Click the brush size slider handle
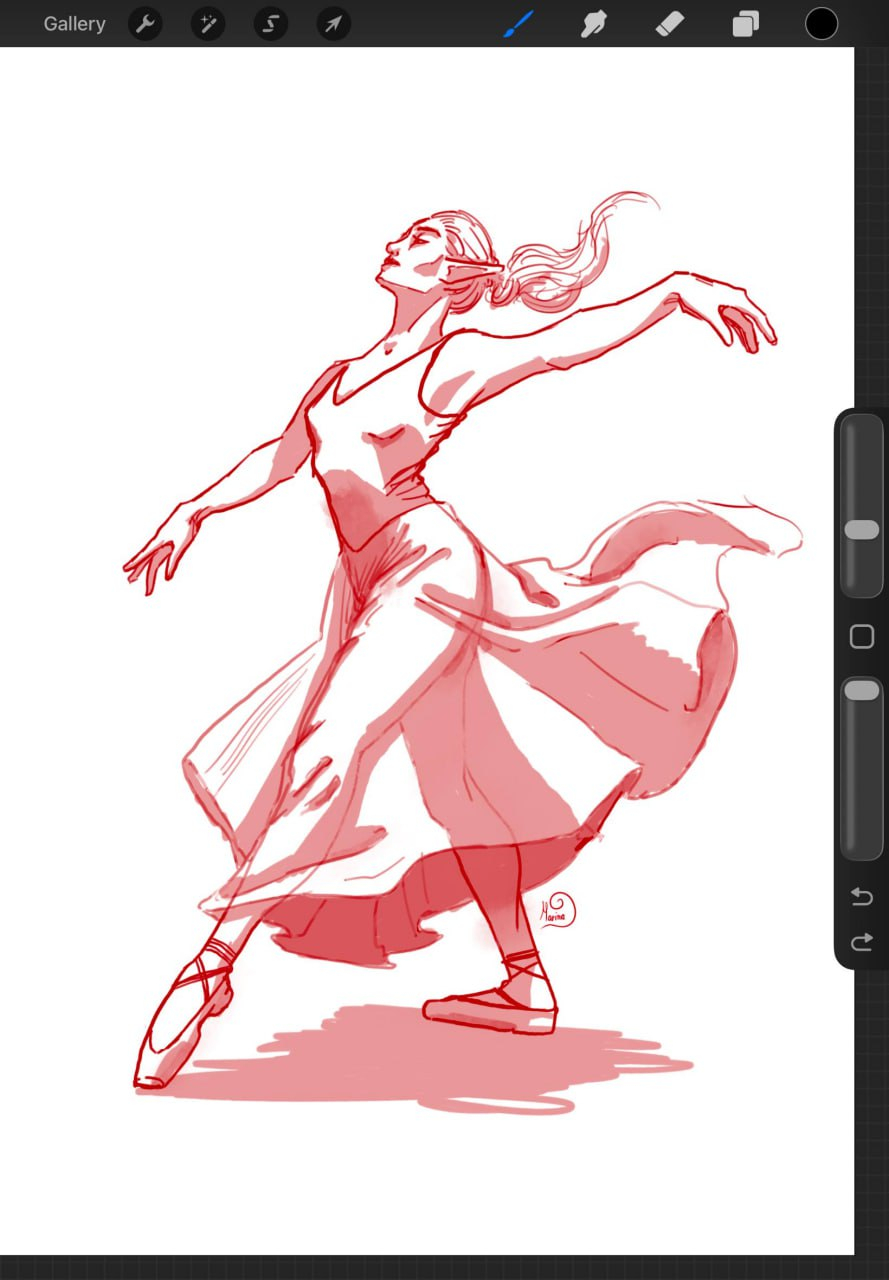This screenshot has width=889, height=1280. (861, 530)
